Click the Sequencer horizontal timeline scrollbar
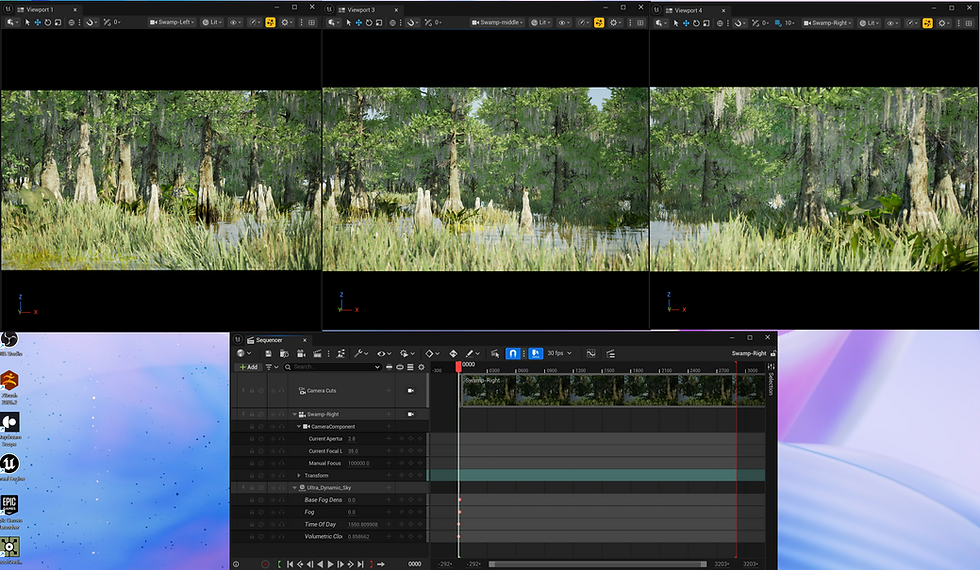This screenshot has width=980, height=570. [598, 564]
